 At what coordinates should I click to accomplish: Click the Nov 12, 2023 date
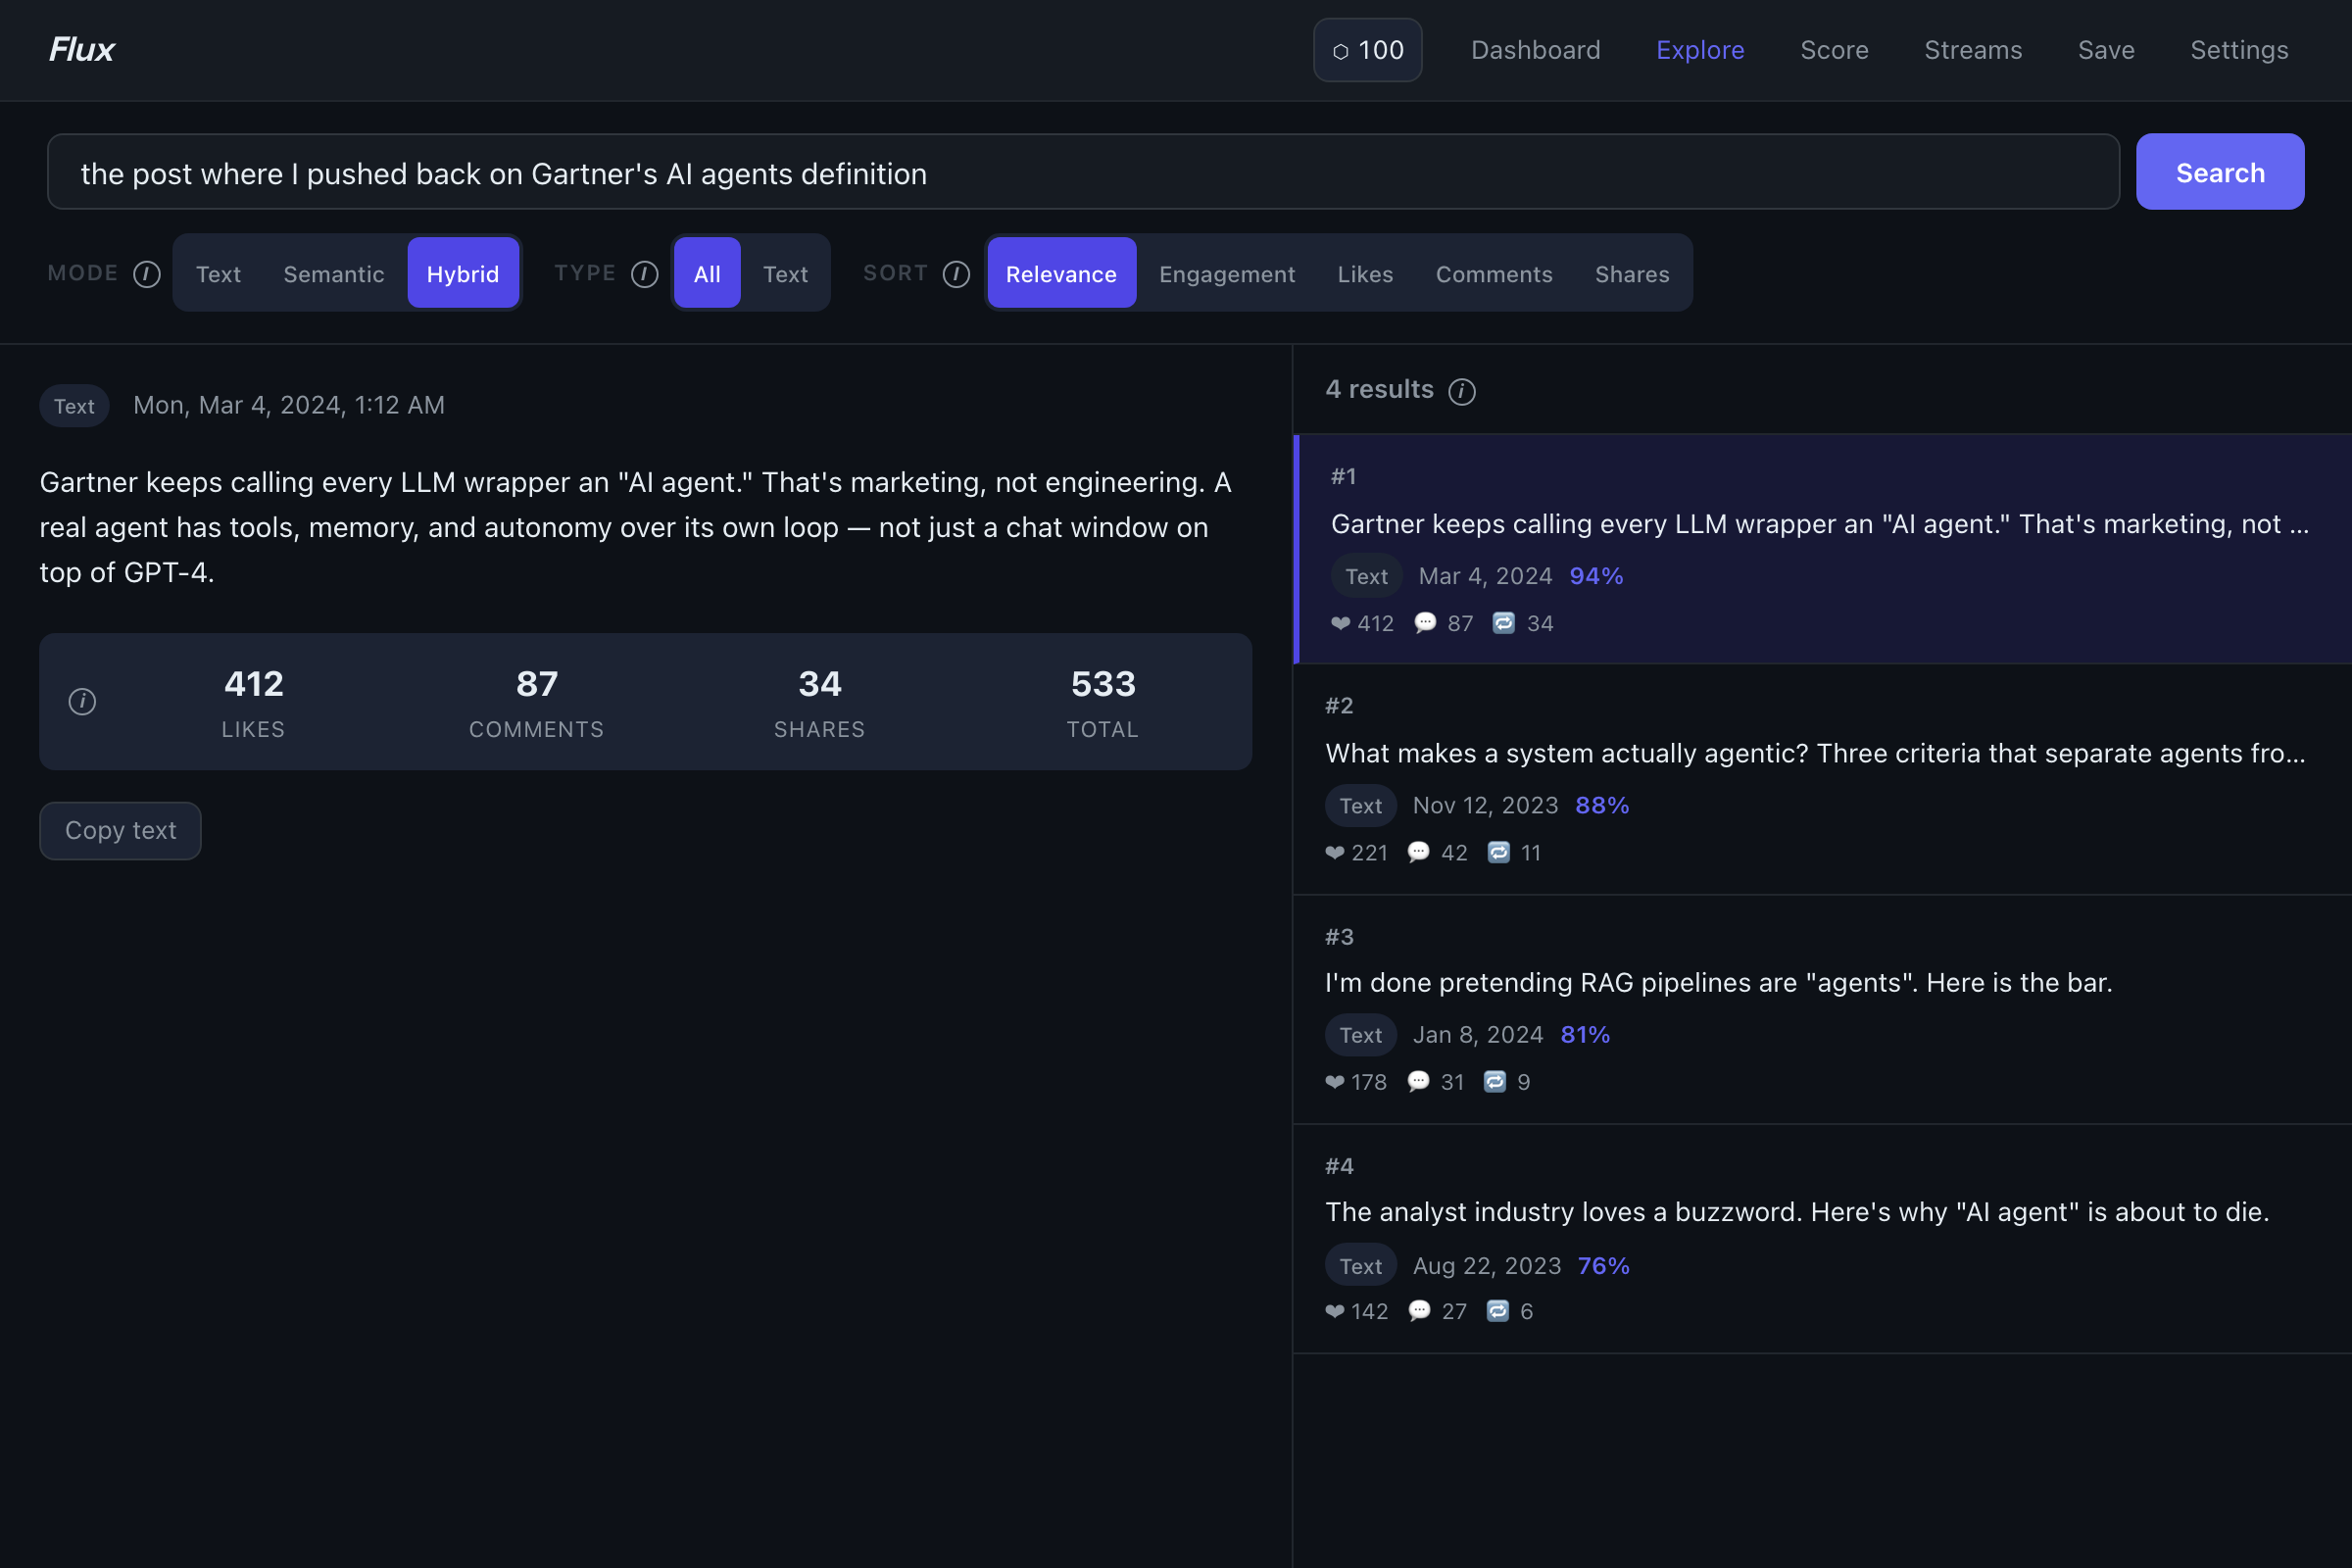1485,805
